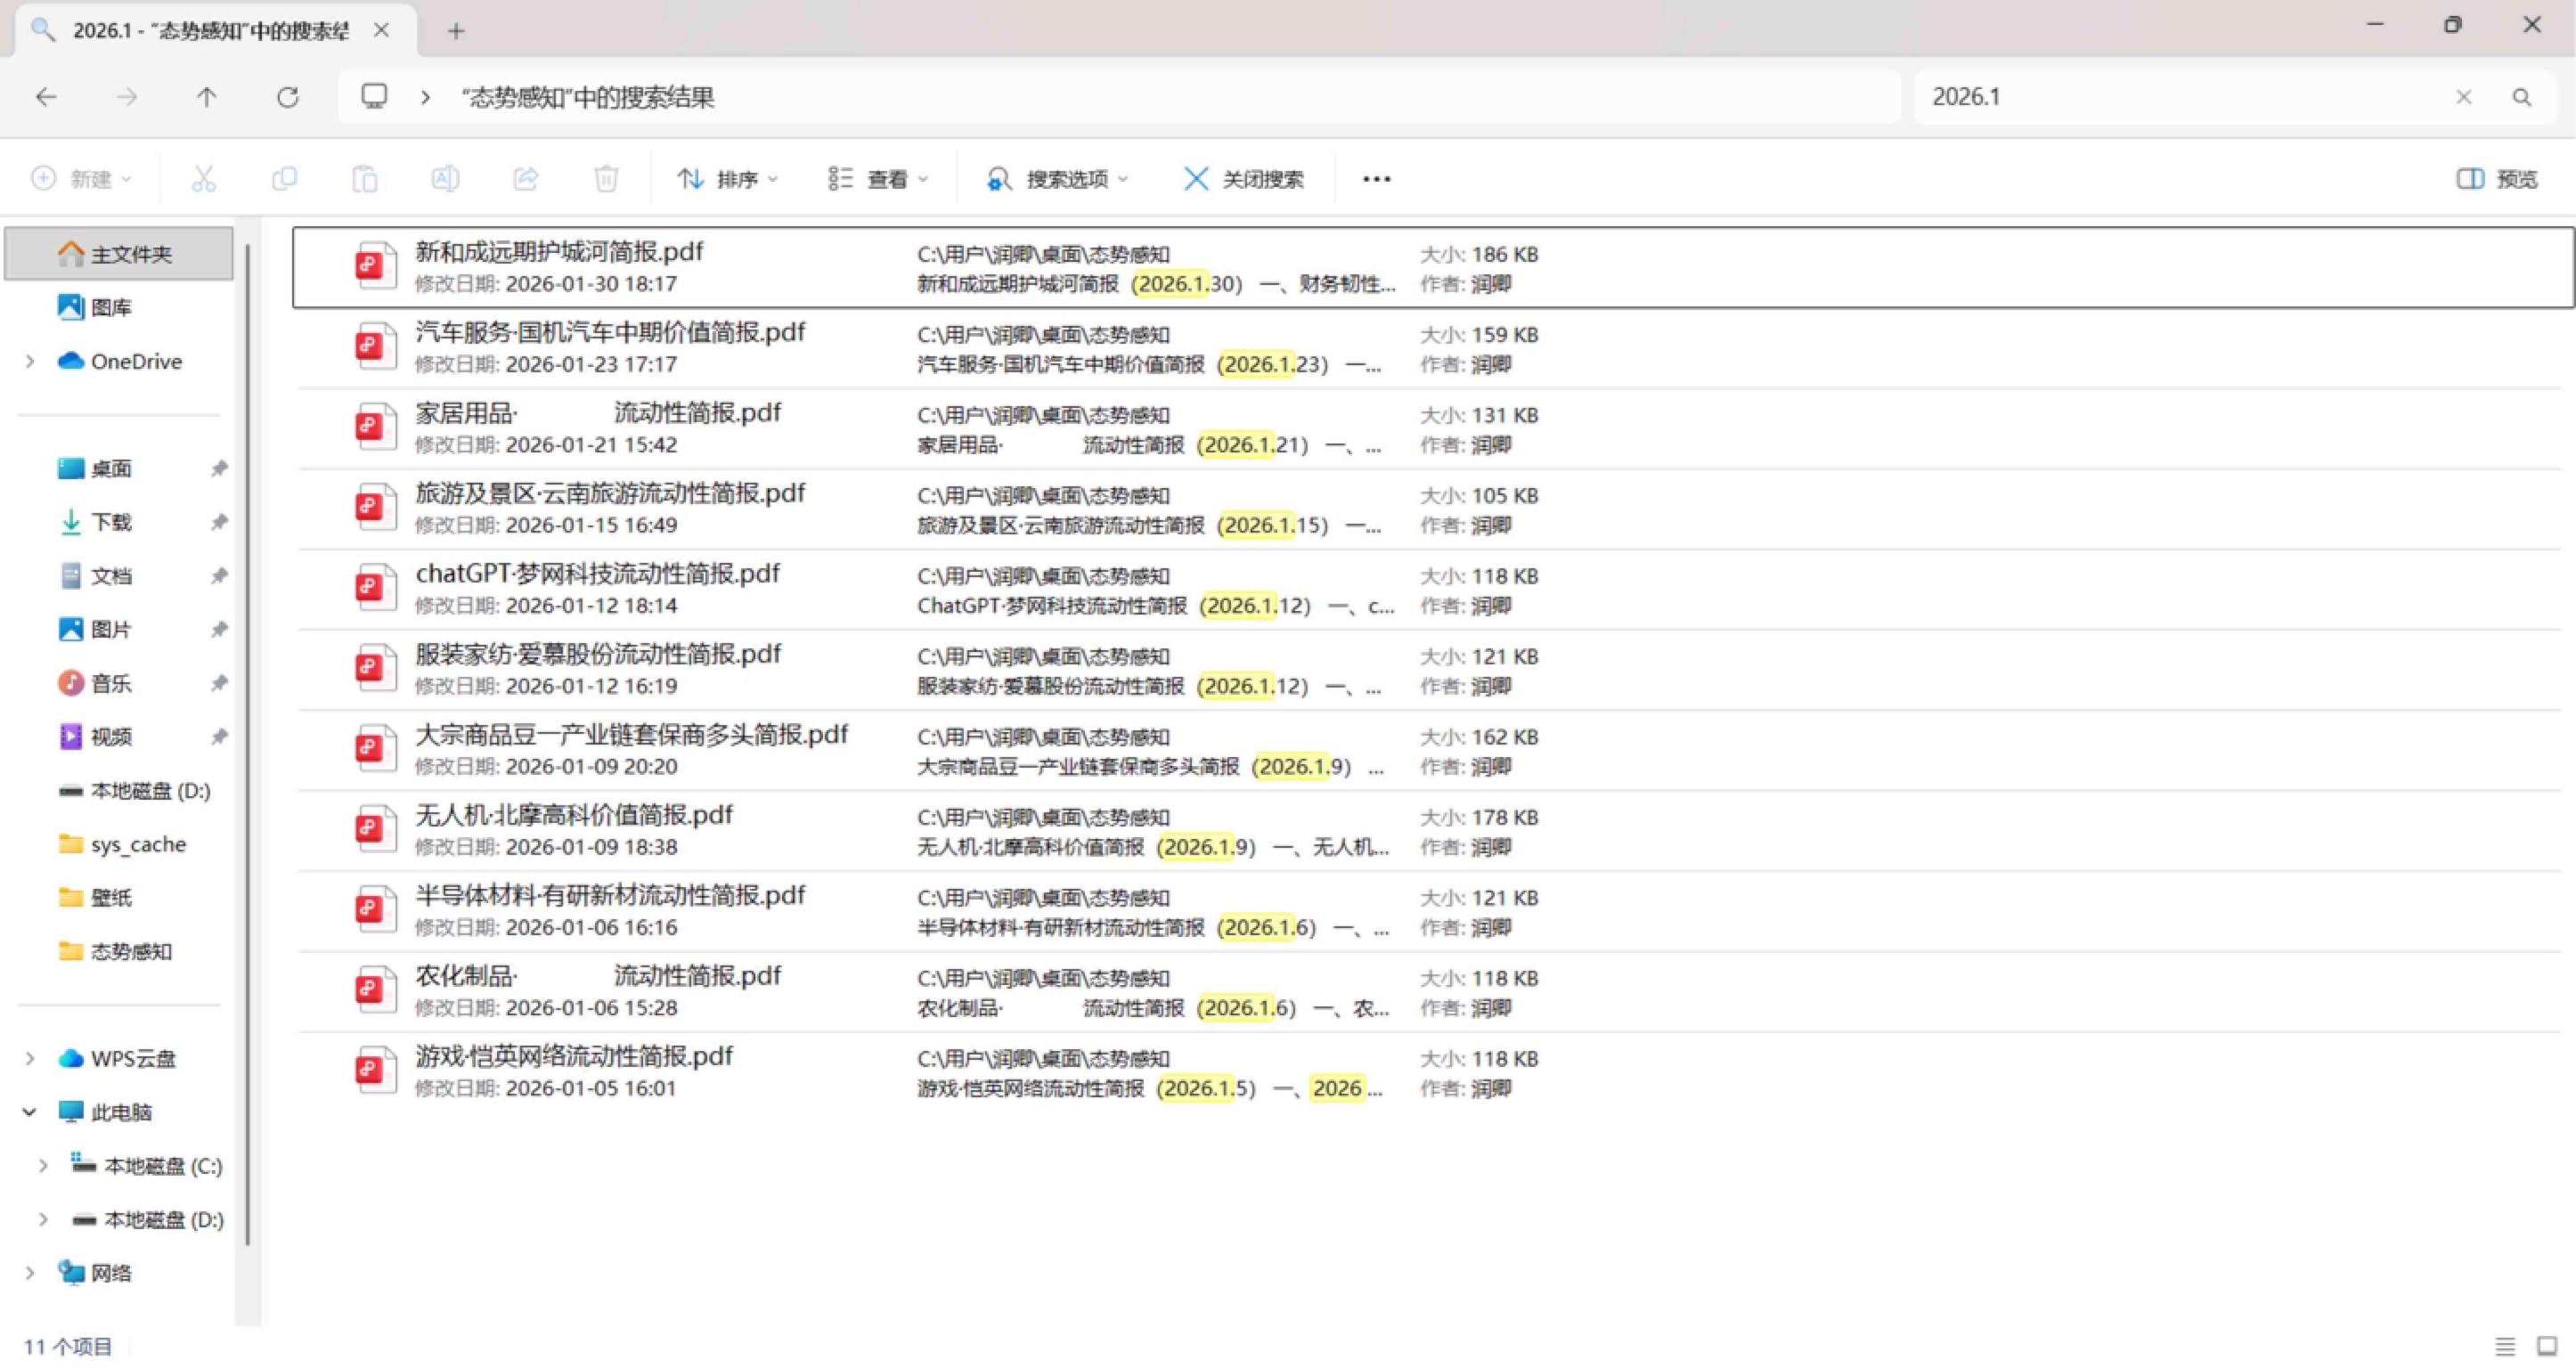Click the Cut scissors icon

click(x=203, y=179)
